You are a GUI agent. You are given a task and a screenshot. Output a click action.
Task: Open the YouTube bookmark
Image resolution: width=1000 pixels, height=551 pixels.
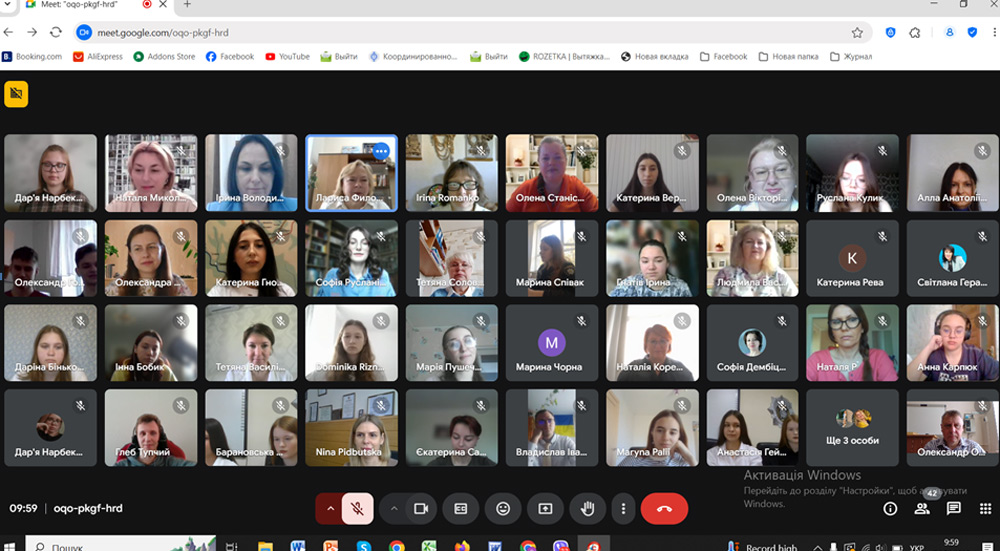pyautogui.click(x=287, y=57)
